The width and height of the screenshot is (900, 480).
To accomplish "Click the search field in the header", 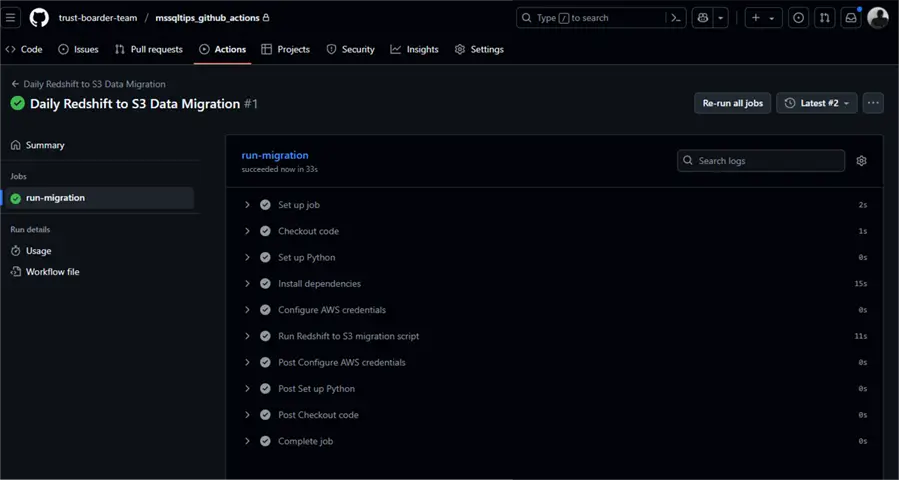I will [x=601, y=18].
